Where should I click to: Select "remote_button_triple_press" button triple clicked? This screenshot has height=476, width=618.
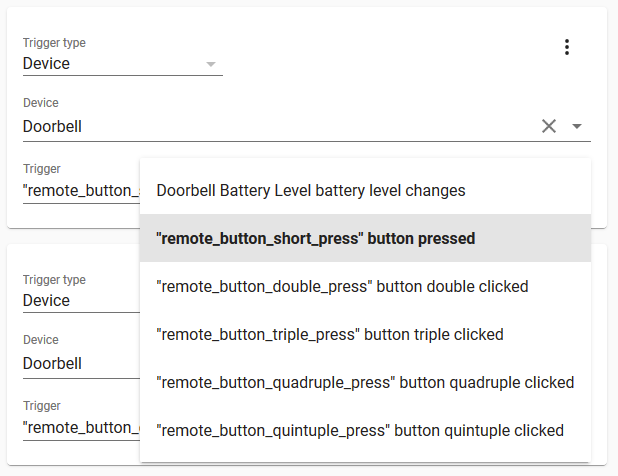point(365,335)
